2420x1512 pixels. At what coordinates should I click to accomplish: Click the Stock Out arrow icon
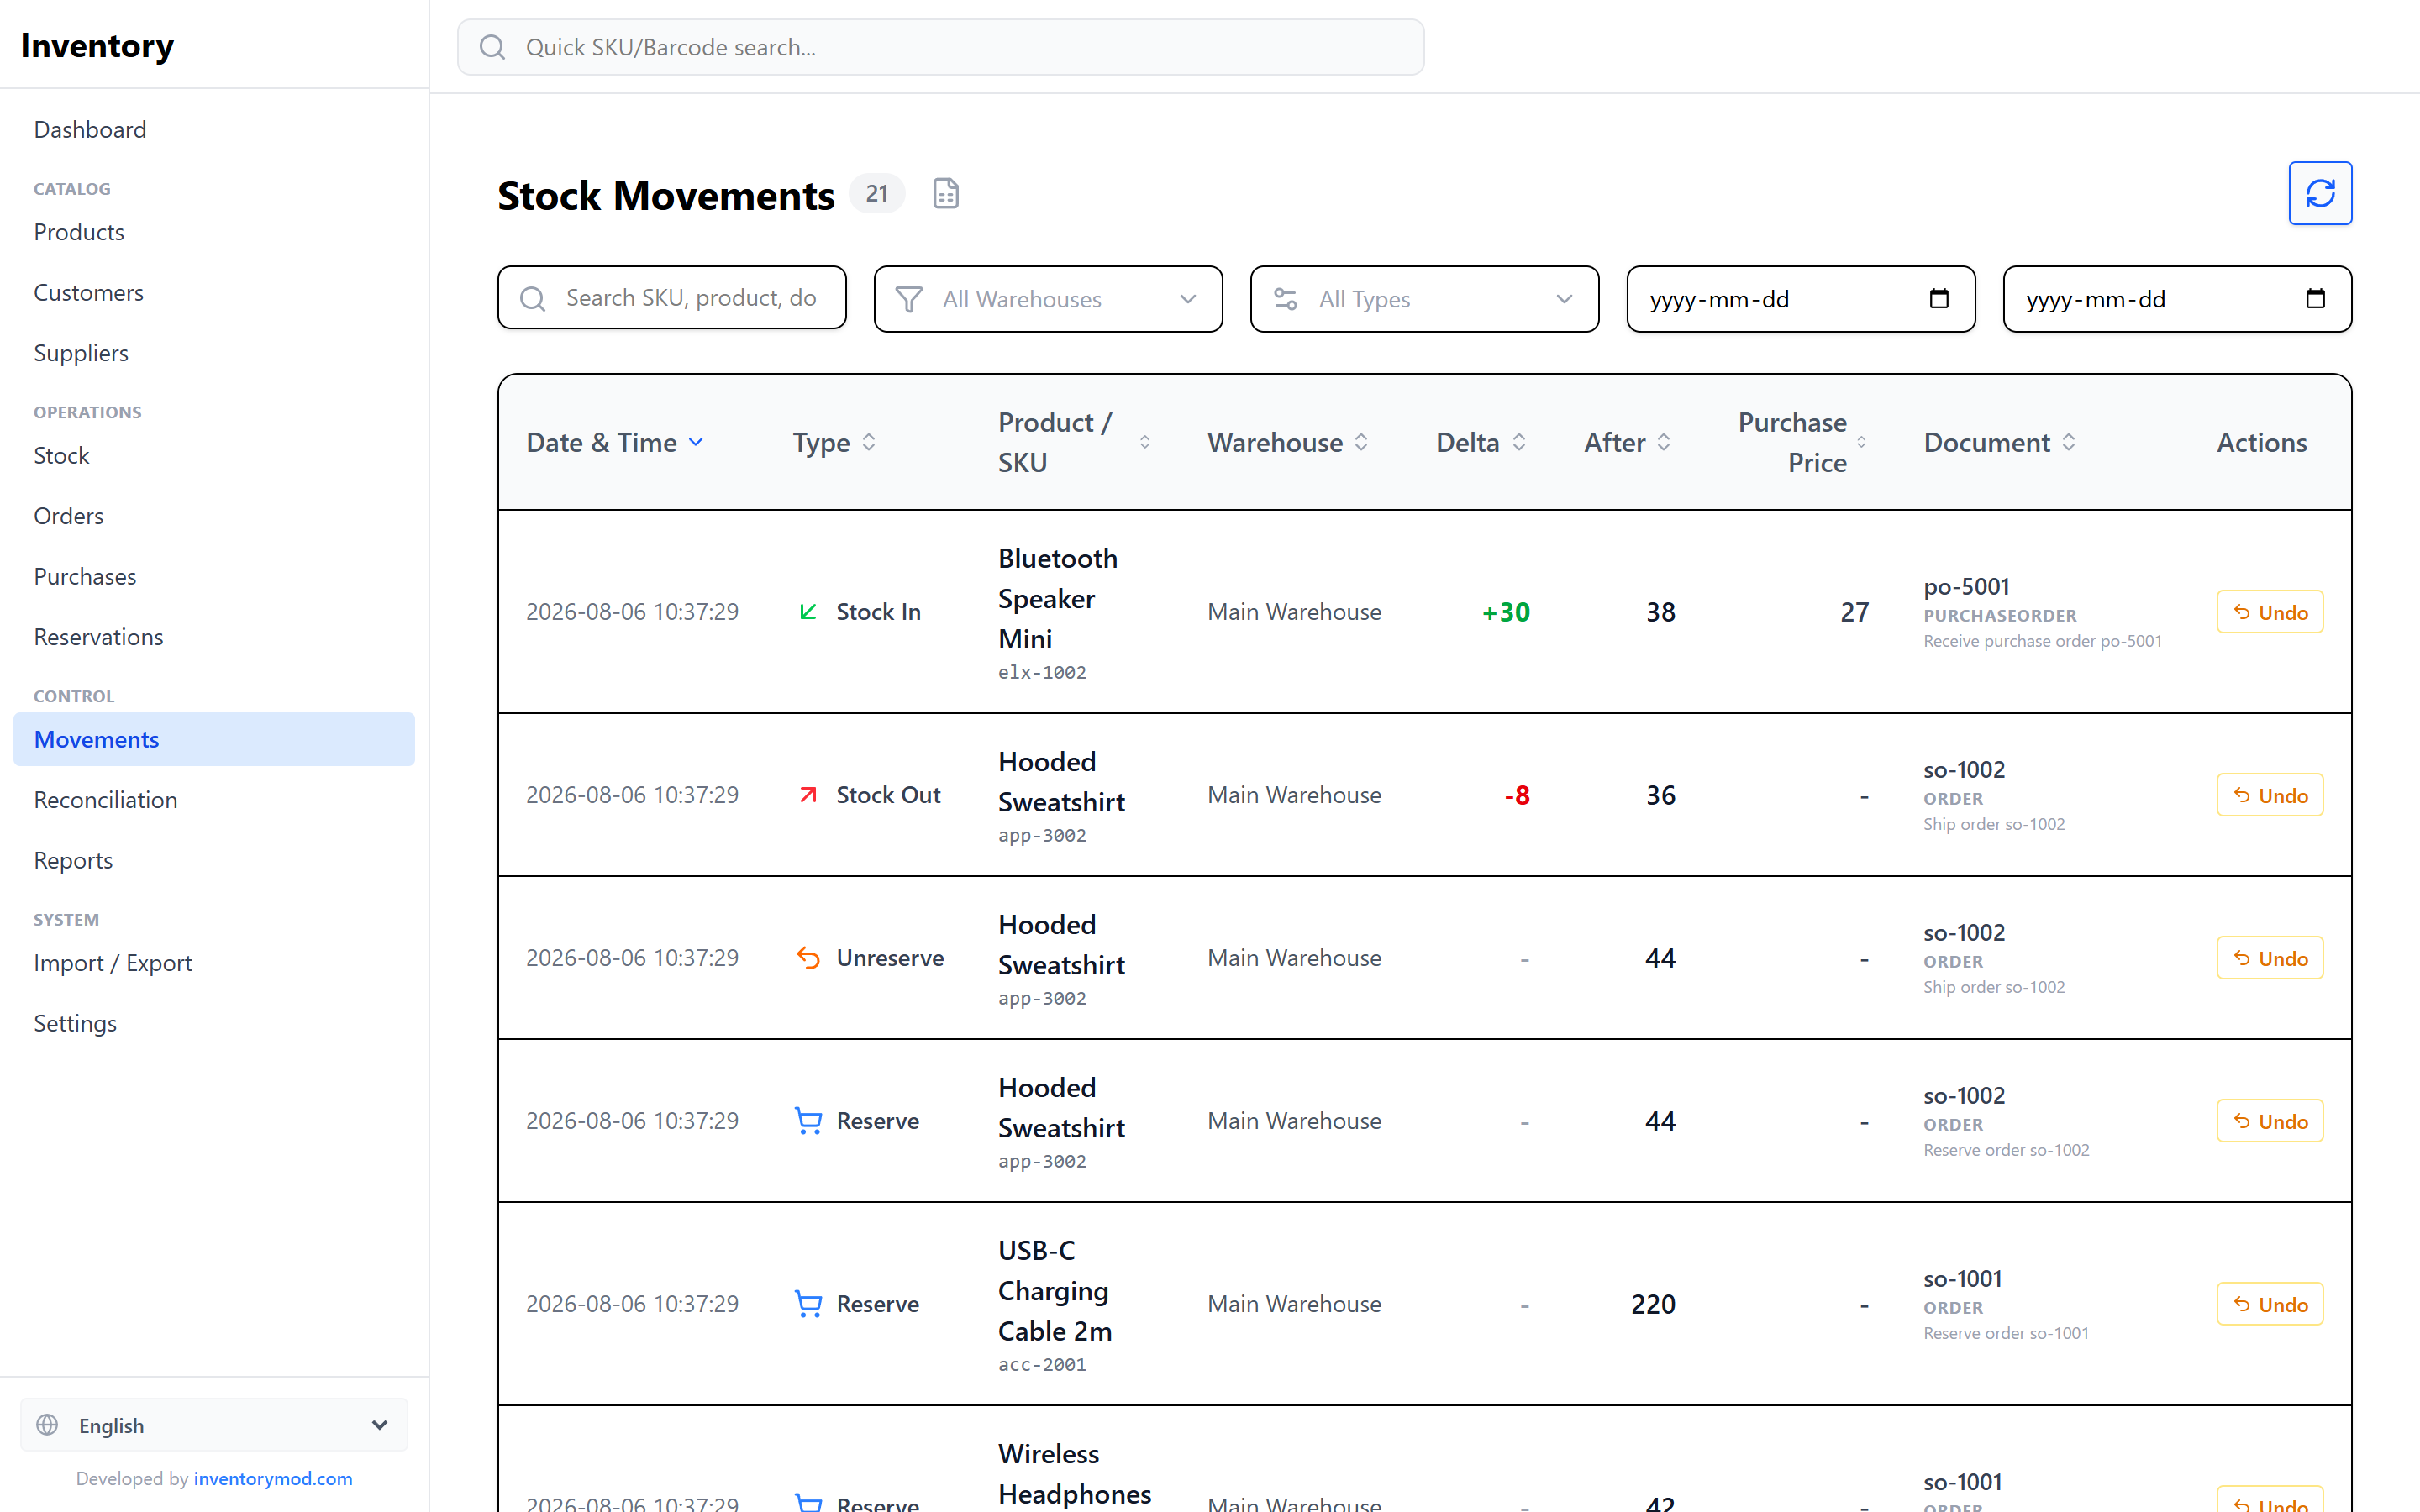point(808,794)
